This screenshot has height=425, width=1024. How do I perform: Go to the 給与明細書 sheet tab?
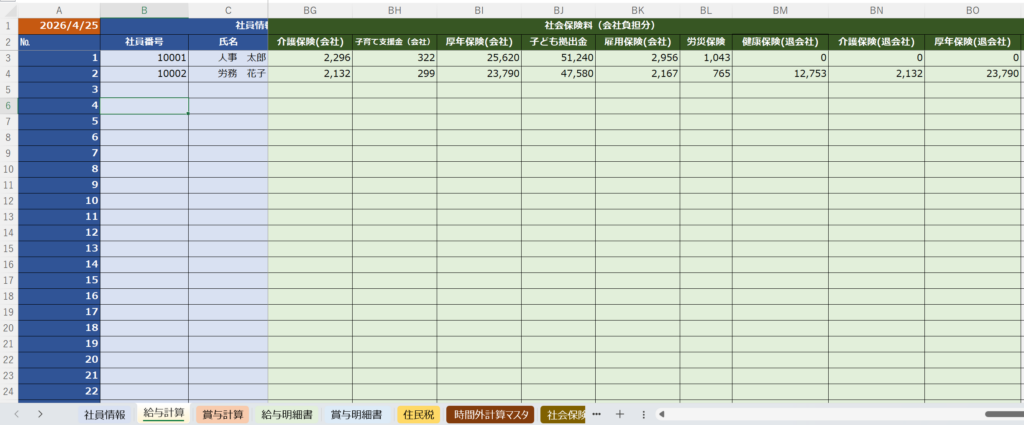pyautogui.click(x=286, y=414)
